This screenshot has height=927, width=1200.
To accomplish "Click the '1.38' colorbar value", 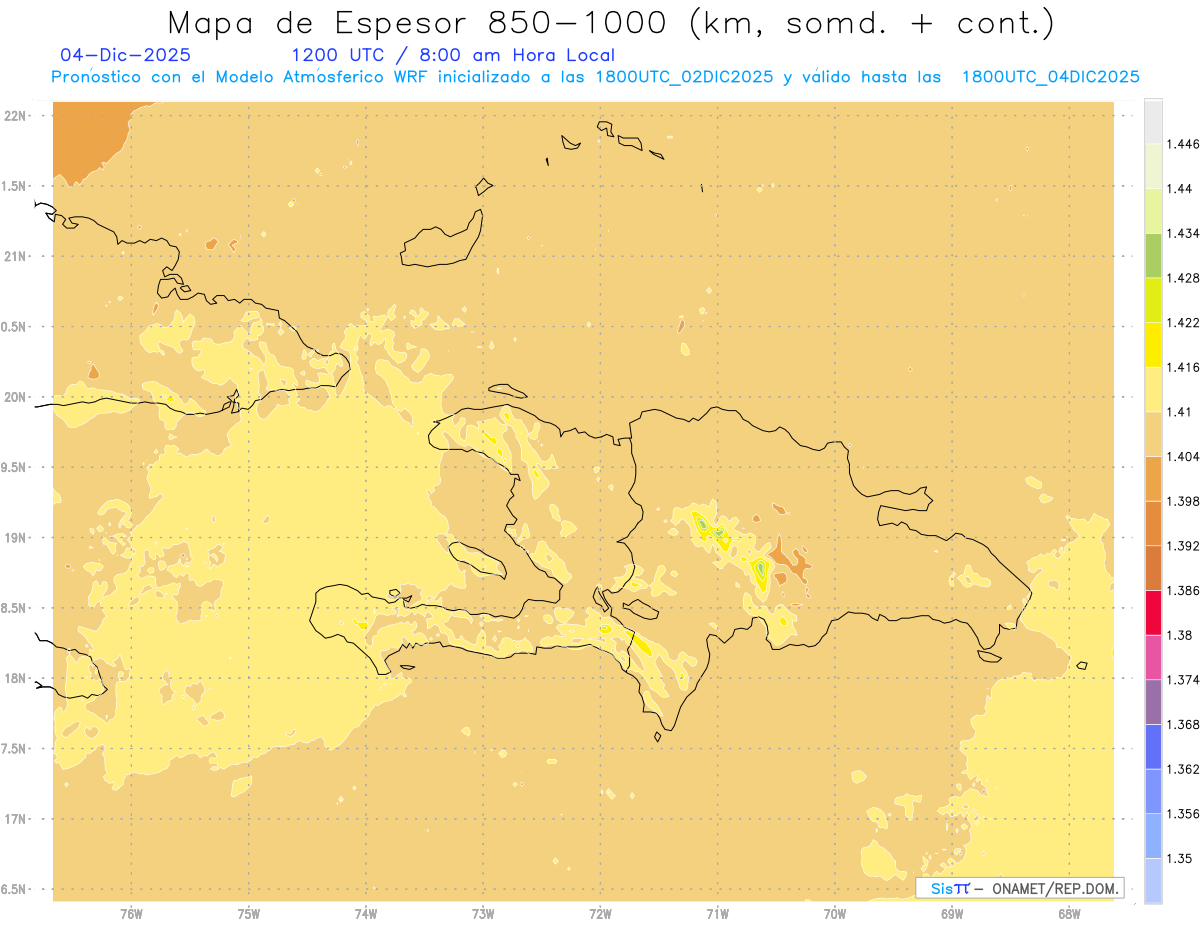I will [1179, 635].
